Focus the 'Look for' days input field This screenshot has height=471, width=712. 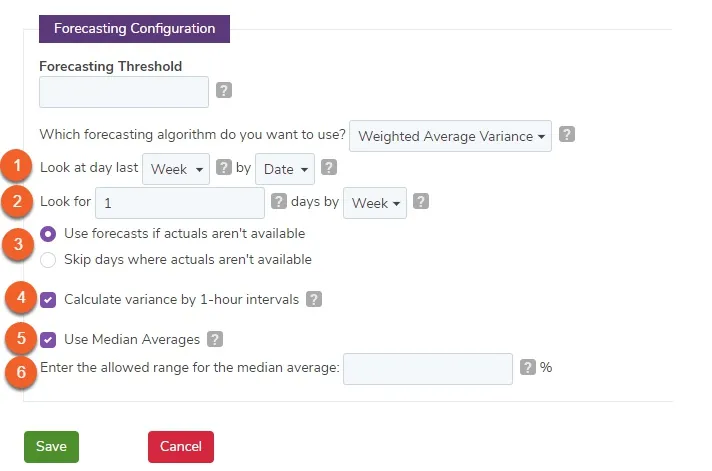[180, 203]
